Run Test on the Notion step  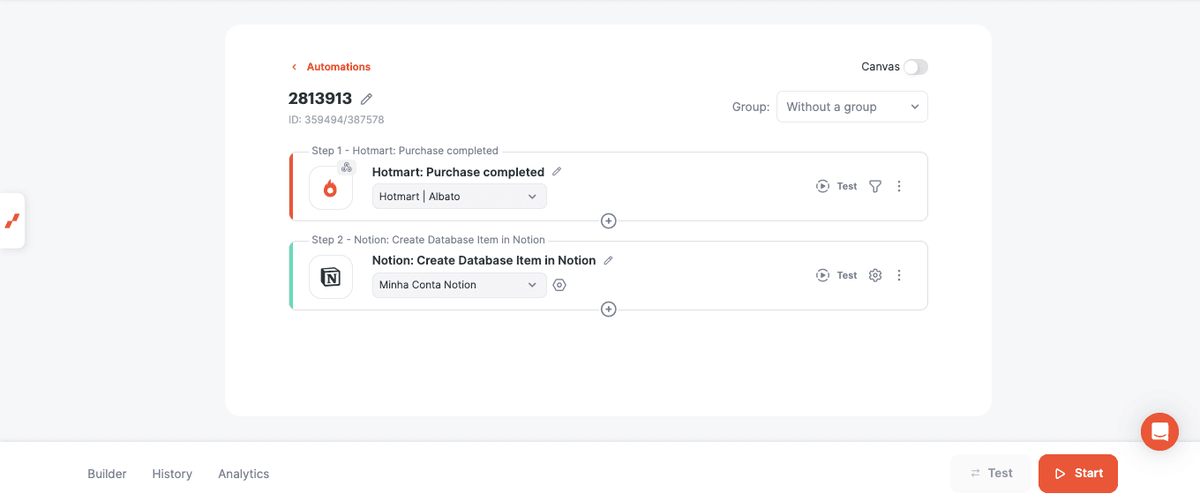tap(837, 275)
